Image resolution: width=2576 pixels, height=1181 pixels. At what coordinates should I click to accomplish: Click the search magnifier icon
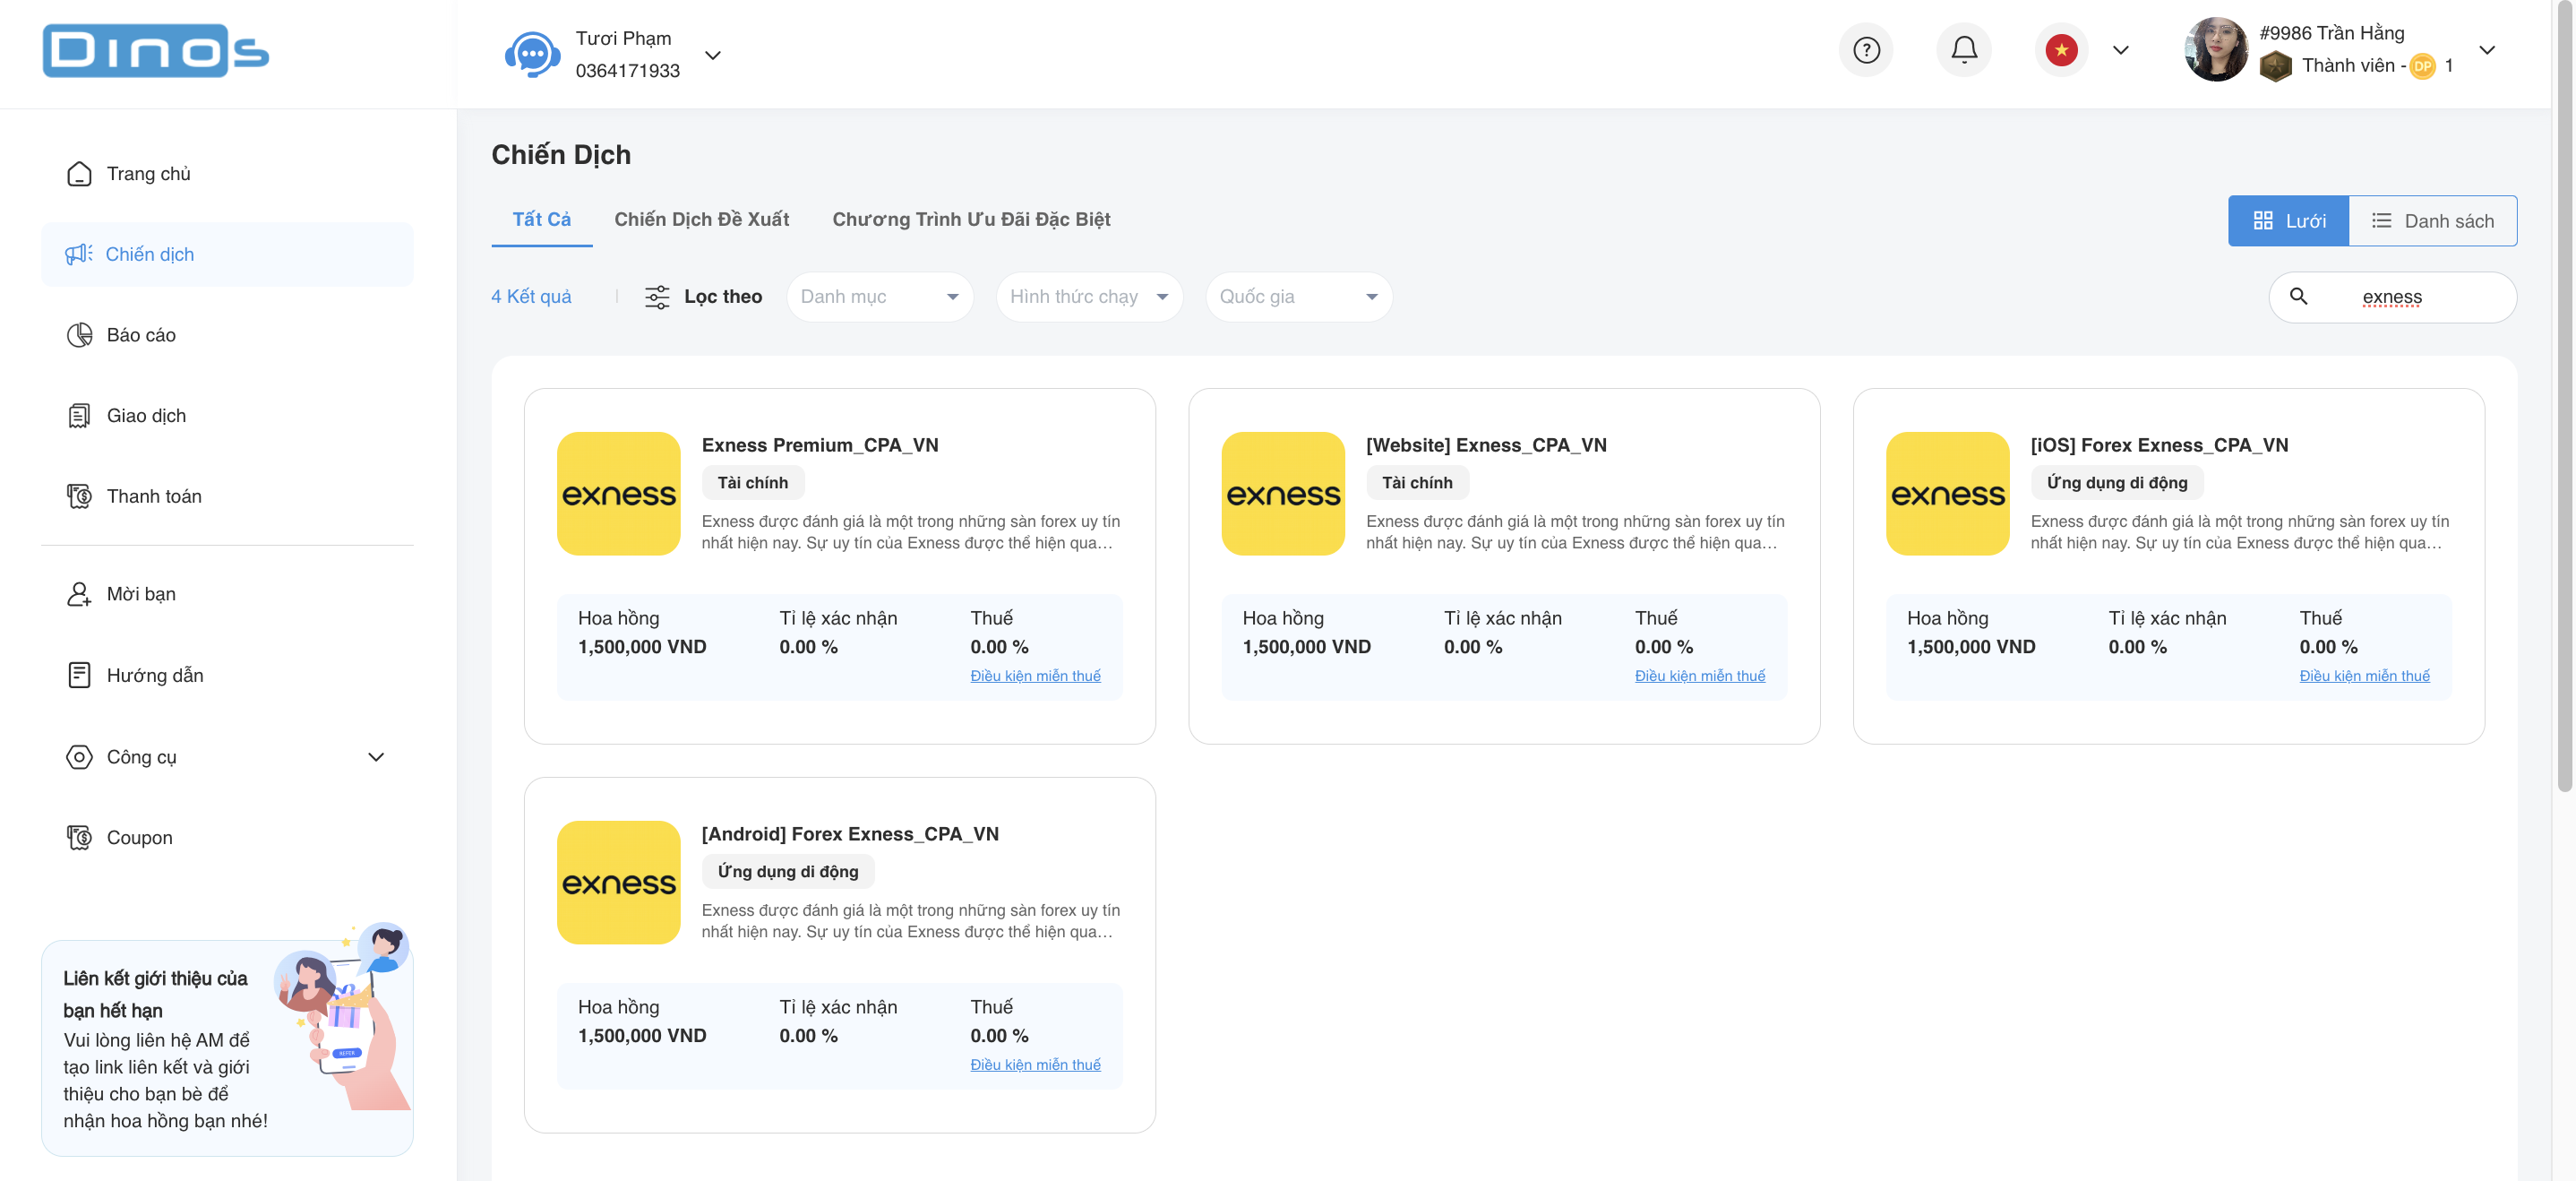(2298, 296)
